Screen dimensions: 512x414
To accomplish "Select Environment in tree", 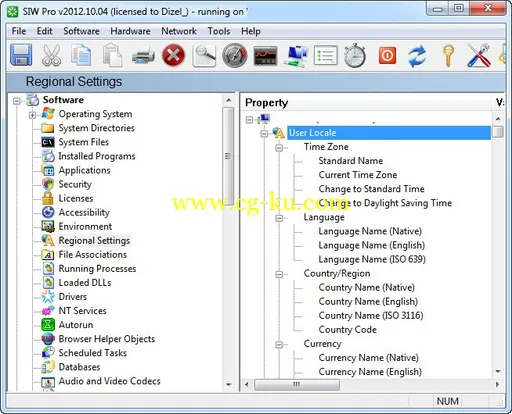I will pos(85,226).
